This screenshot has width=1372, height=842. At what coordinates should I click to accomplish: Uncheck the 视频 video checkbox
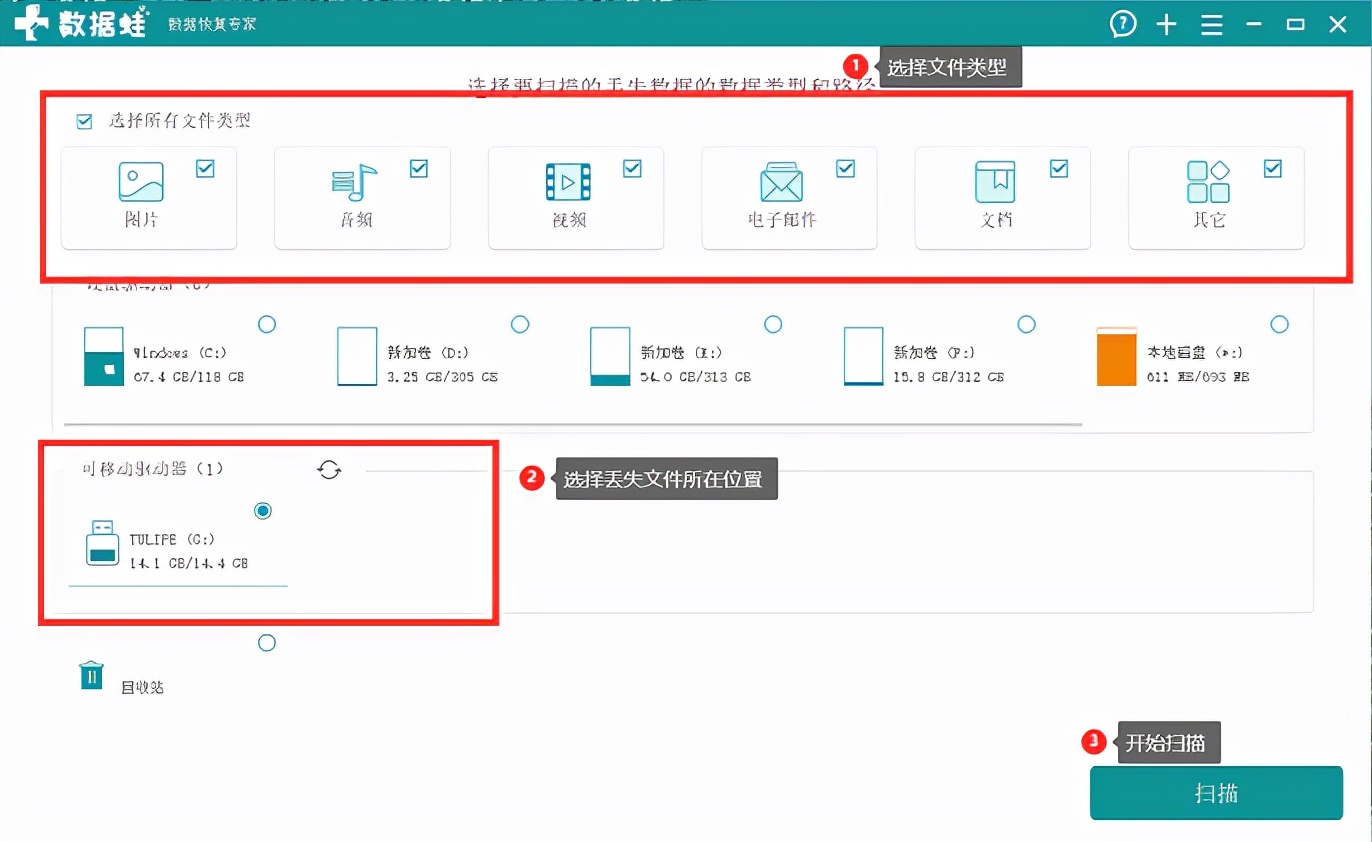[x=631, y=168]
